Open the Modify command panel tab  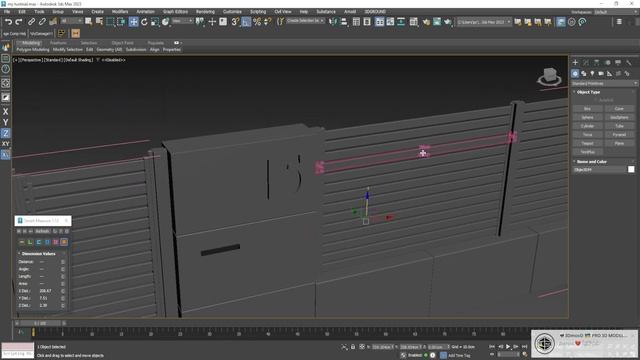click(x=586, y=62)
